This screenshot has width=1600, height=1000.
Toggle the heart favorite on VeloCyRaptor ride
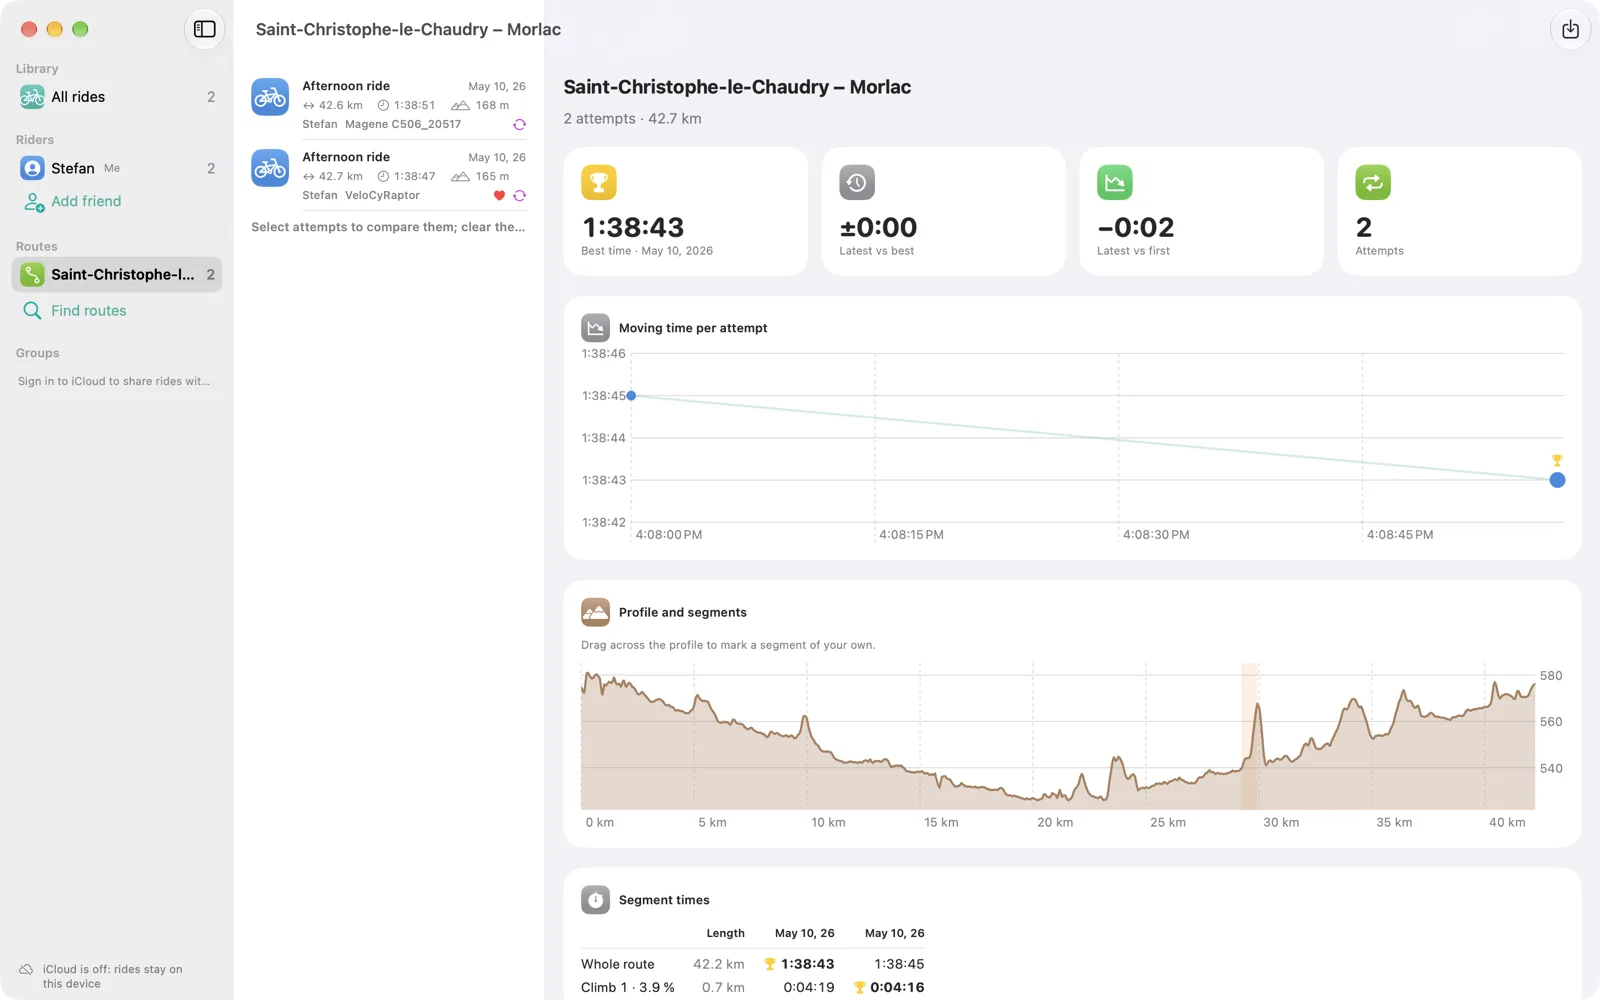pyautogui.click(x=499, y=196)
